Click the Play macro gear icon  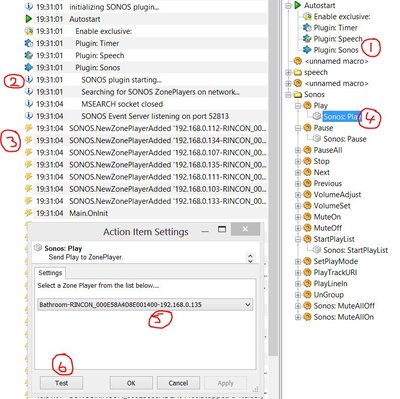307,106
